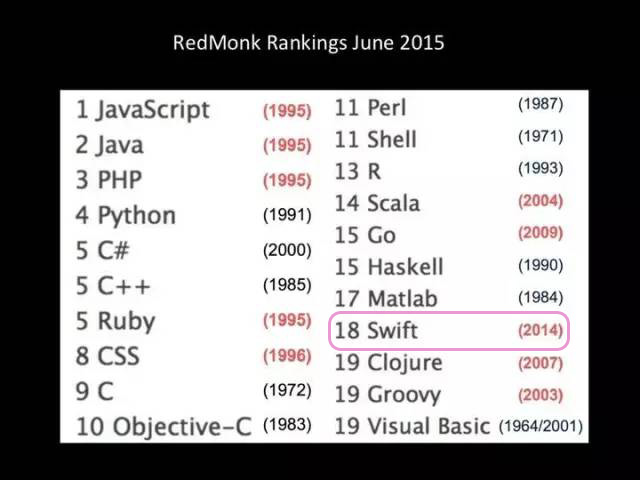
Task: Click the 2 Java entry
Action: pyautogui.click(x=109, y=145)
